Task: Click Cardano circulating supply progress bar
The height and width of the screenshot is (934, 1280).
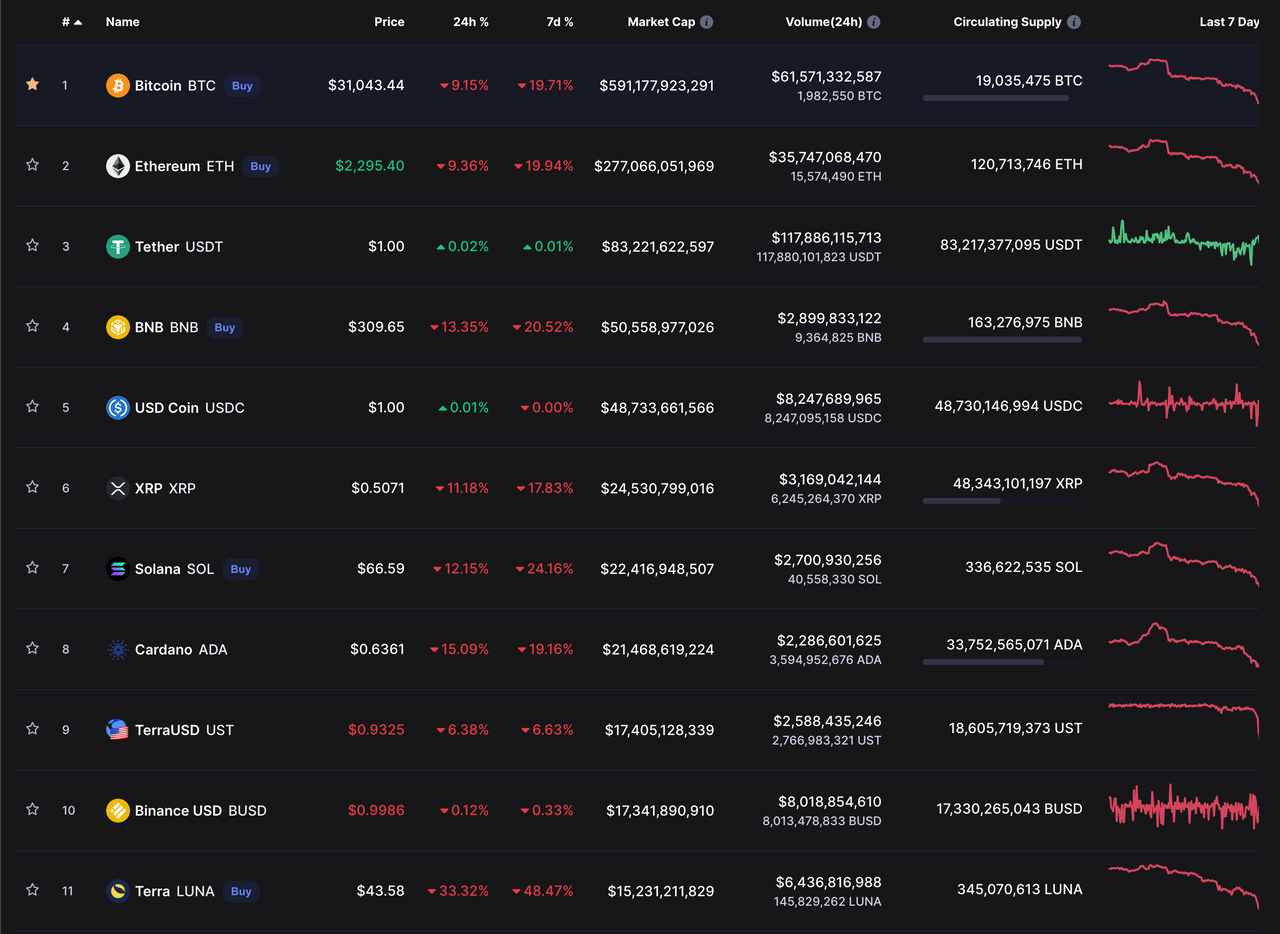Action: pos(1002,662)
